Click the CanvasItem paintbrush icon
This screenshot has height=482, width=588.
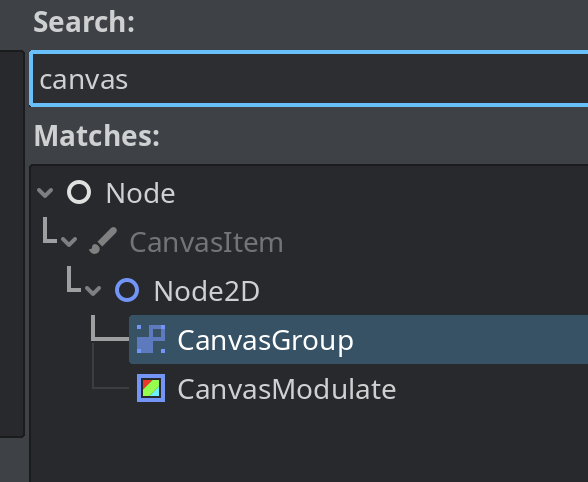tap(103, 241)
